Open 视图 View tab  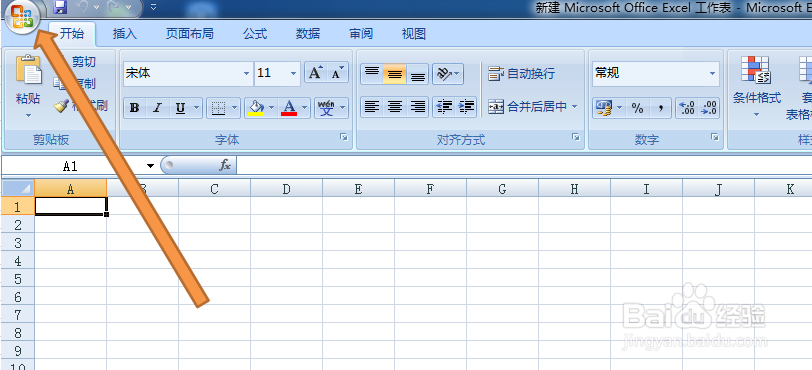(414, 34)
